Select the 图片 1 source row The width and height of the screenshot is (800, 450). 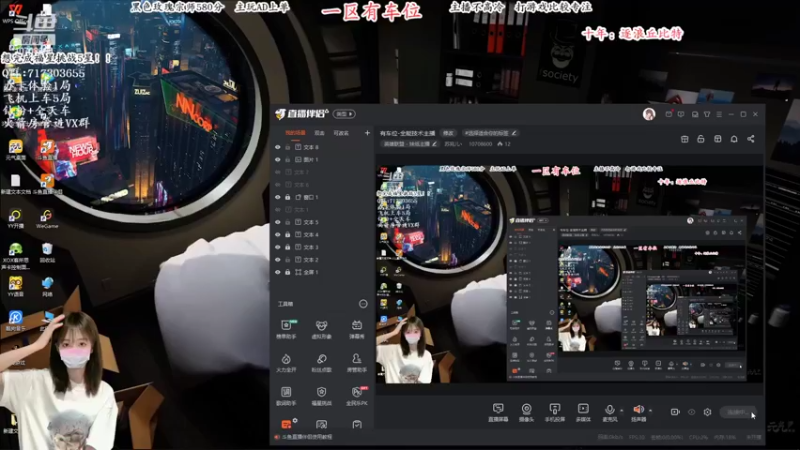(x=322, y=160)
